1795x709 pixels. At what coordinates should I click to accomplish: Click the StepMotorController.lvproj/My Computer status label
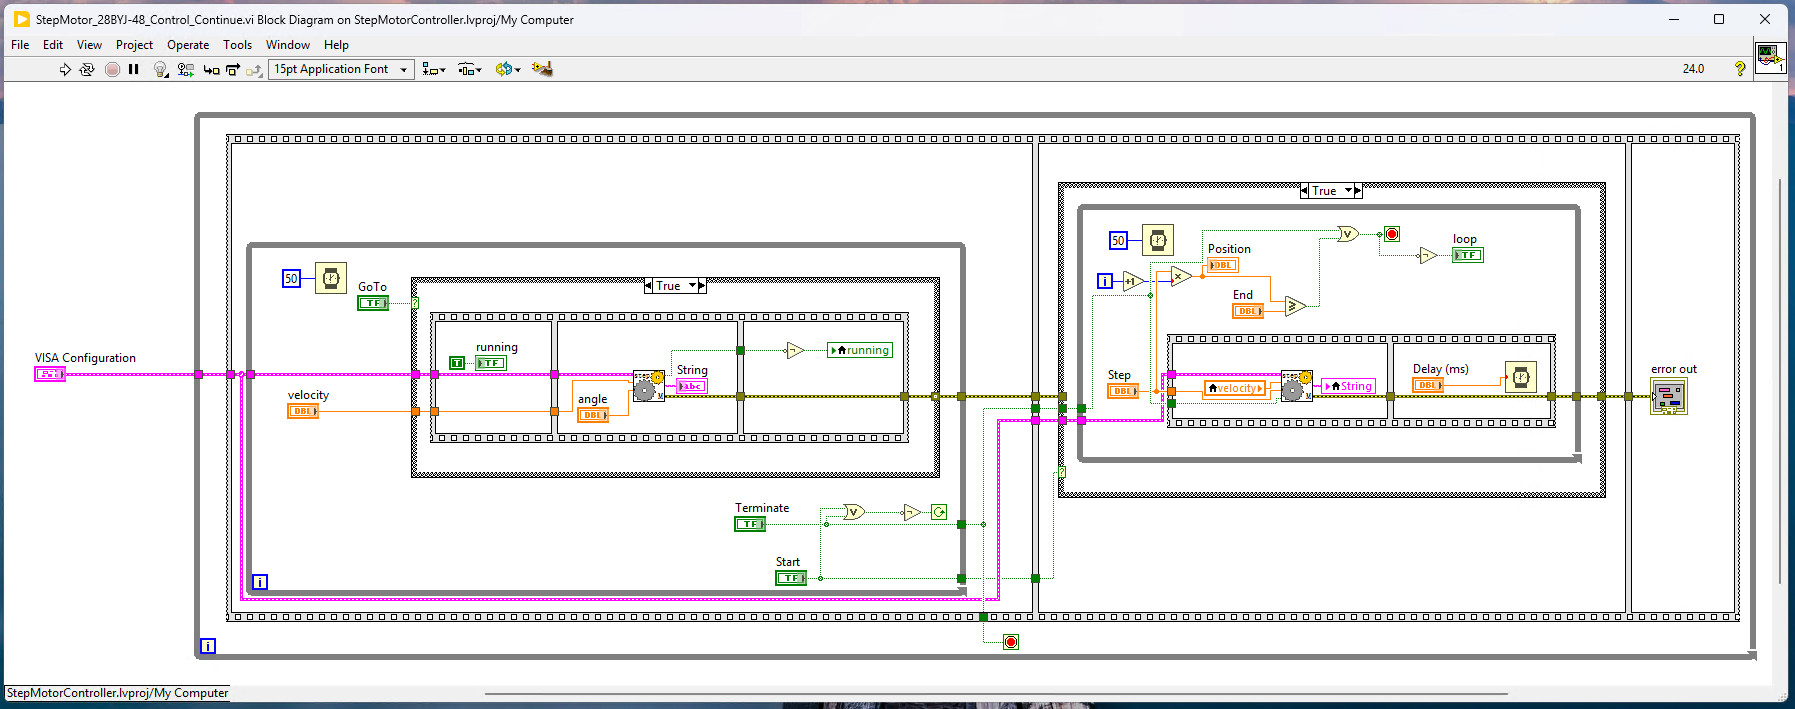point(117,693)
